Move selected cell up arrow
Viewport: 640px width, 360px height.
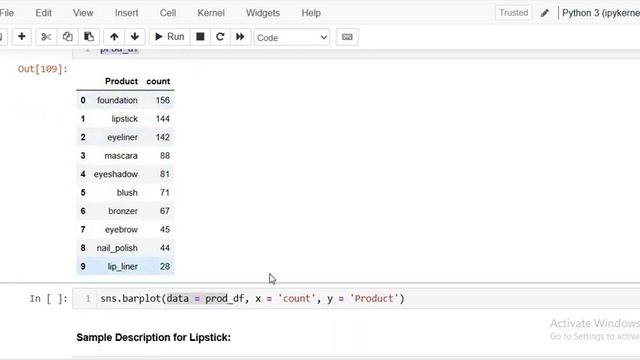[114, 37]
